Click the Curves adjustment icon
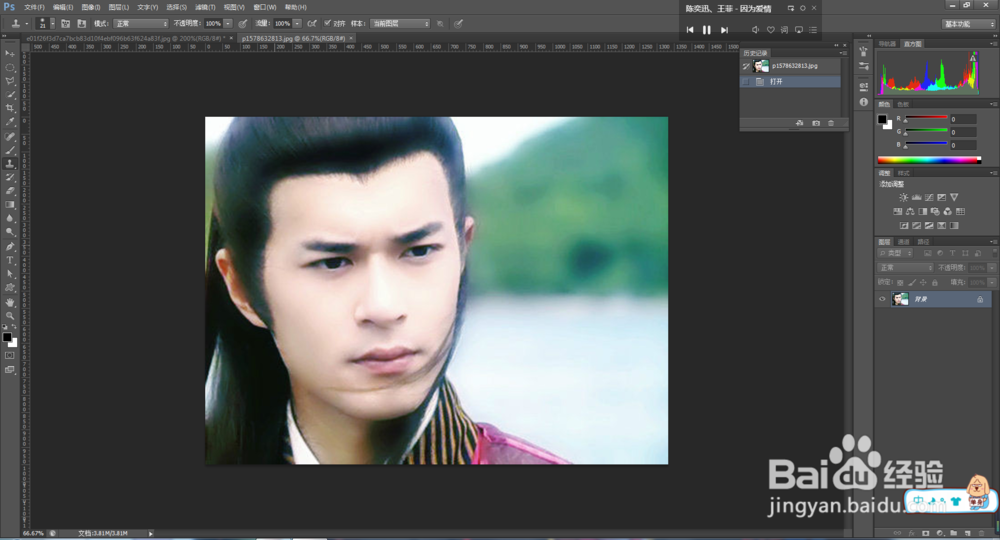 [x=929, y=198]
